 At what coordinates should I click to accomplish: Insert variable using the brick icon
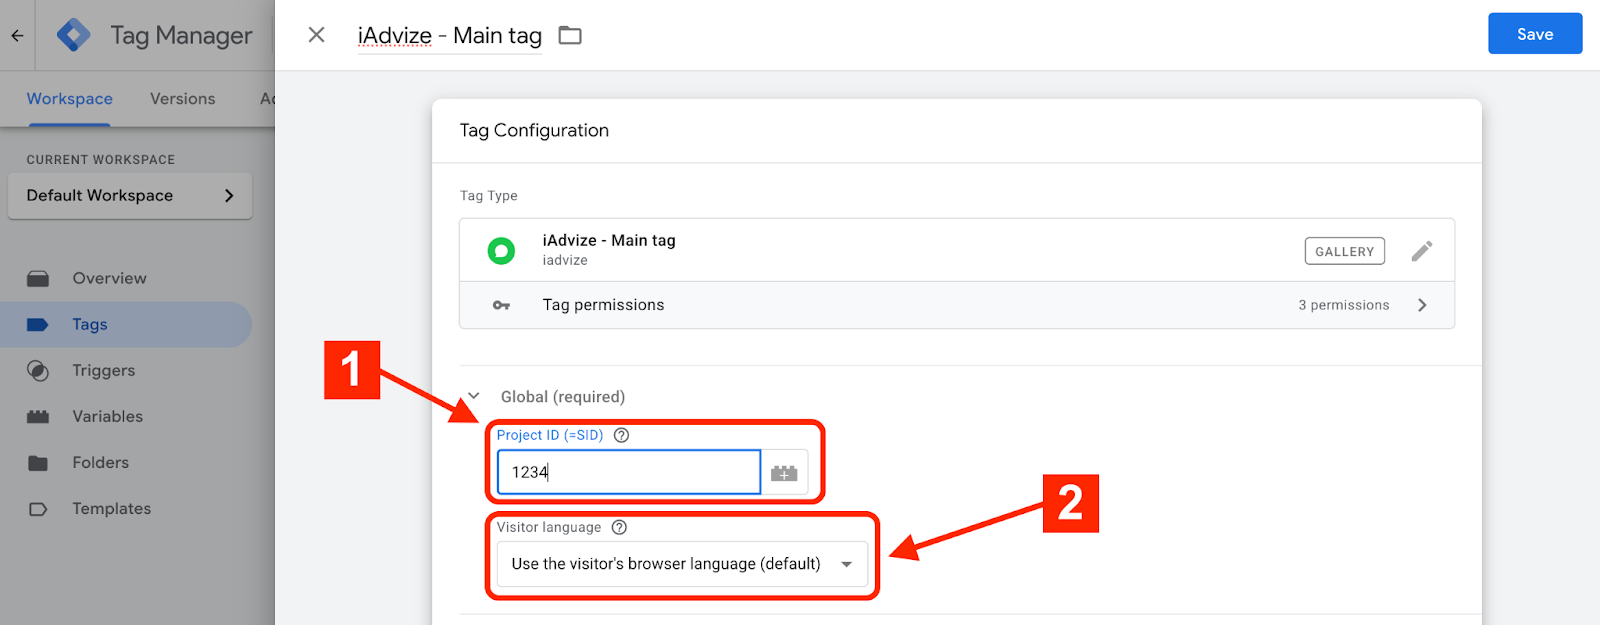[x=784, y=473]
